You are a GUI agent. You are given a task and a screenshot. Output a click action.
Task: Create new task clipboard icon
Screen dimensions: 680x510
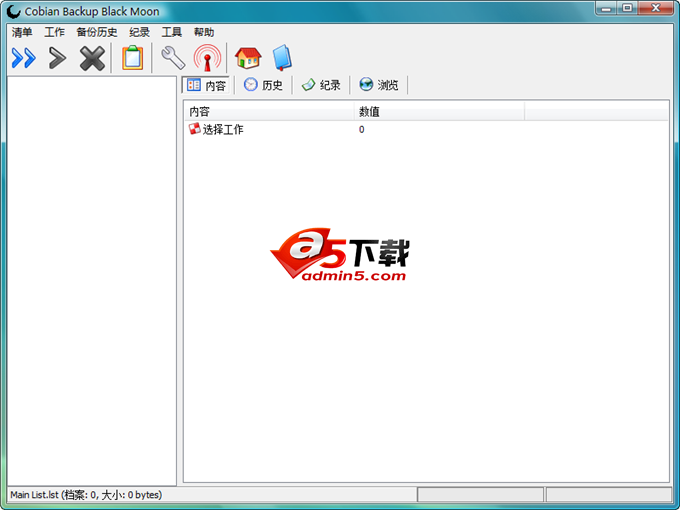(132, 58)
